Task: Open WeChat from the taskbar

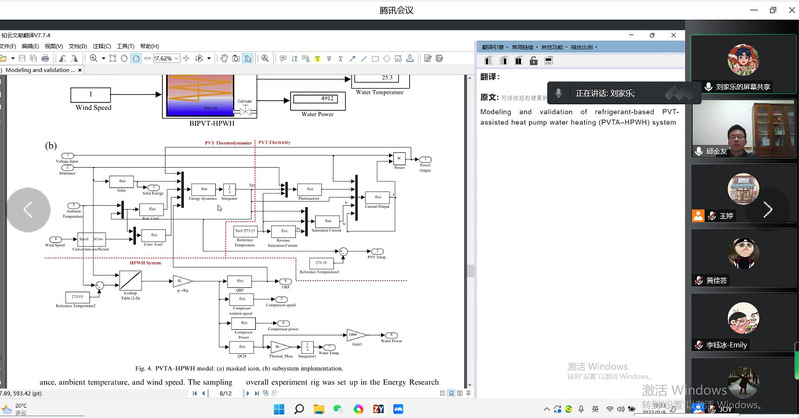Action: [x=338, y=409]
